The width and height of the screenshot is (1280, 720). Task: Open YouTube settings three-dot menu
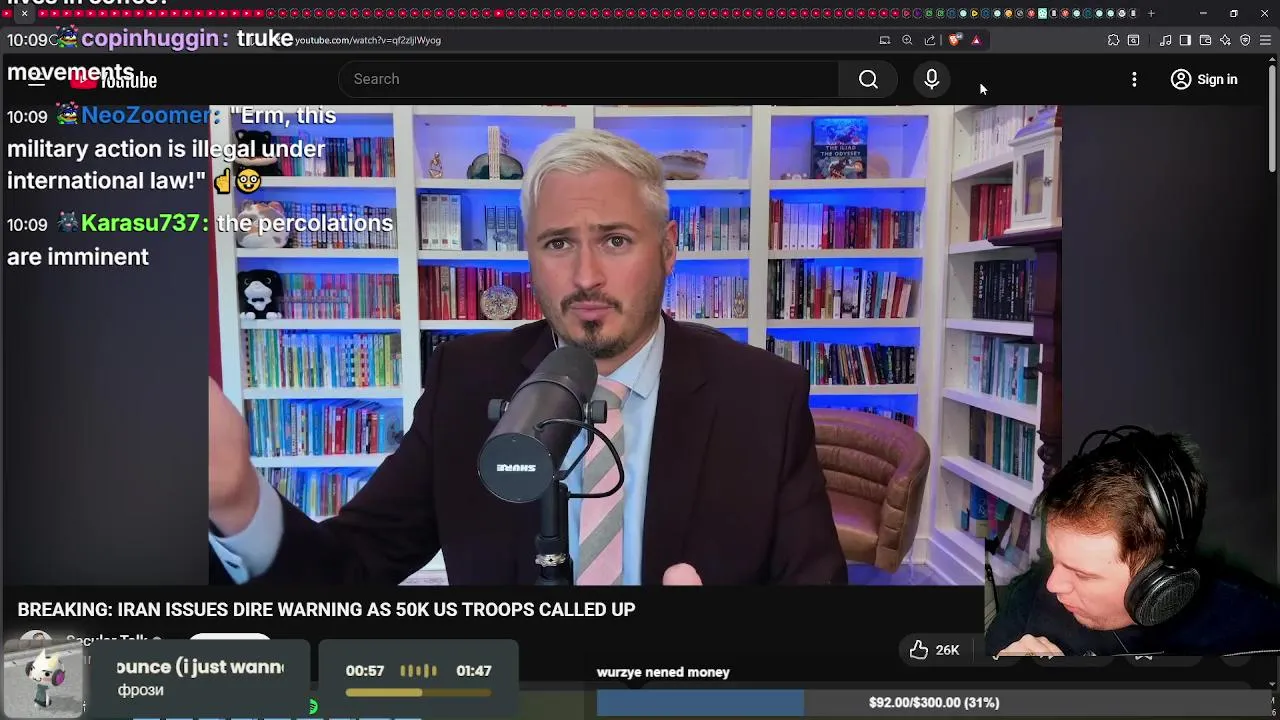click(x=1134, y=79)
